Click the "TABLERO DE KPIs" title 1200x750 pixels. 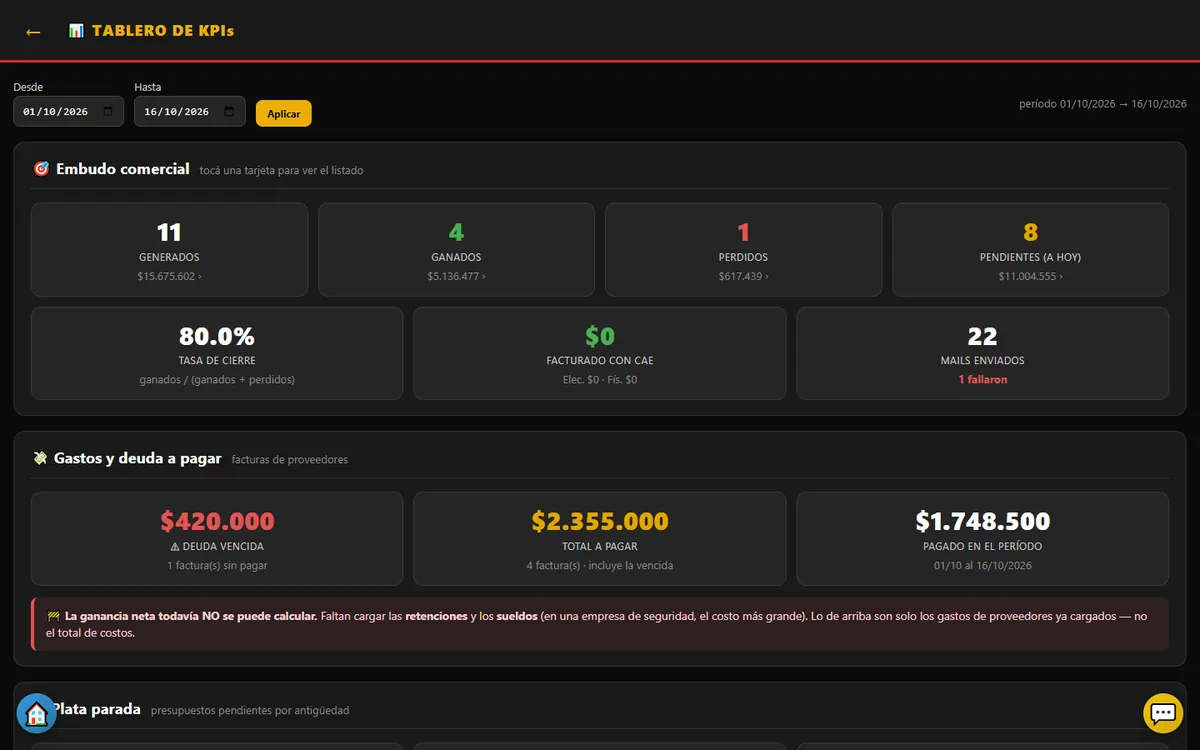click(163, 31)
